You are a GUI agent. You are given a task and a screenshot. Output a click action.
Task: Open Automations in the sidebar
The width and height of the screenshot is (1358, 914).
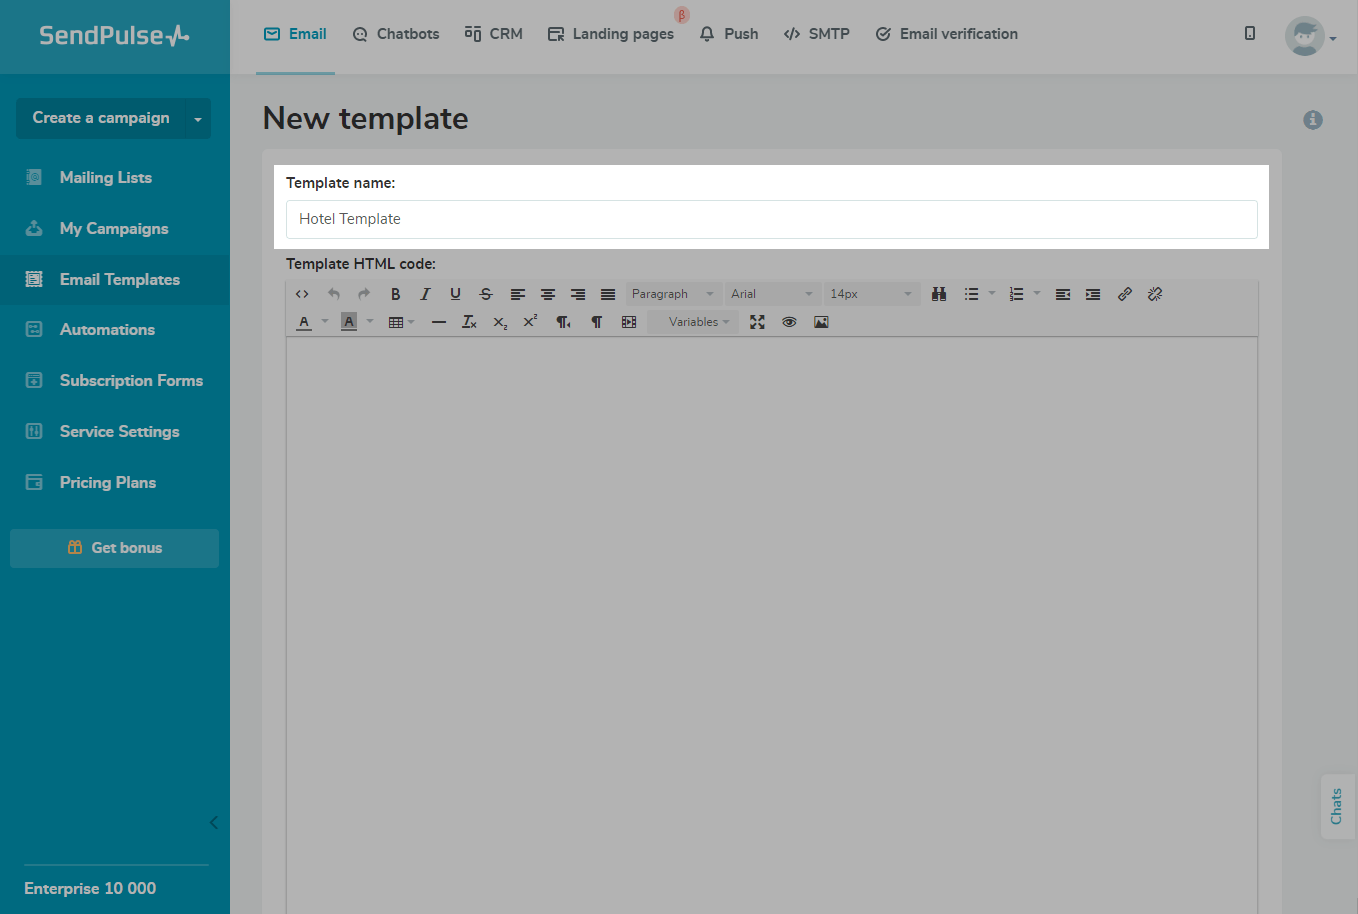click(107, 330)
